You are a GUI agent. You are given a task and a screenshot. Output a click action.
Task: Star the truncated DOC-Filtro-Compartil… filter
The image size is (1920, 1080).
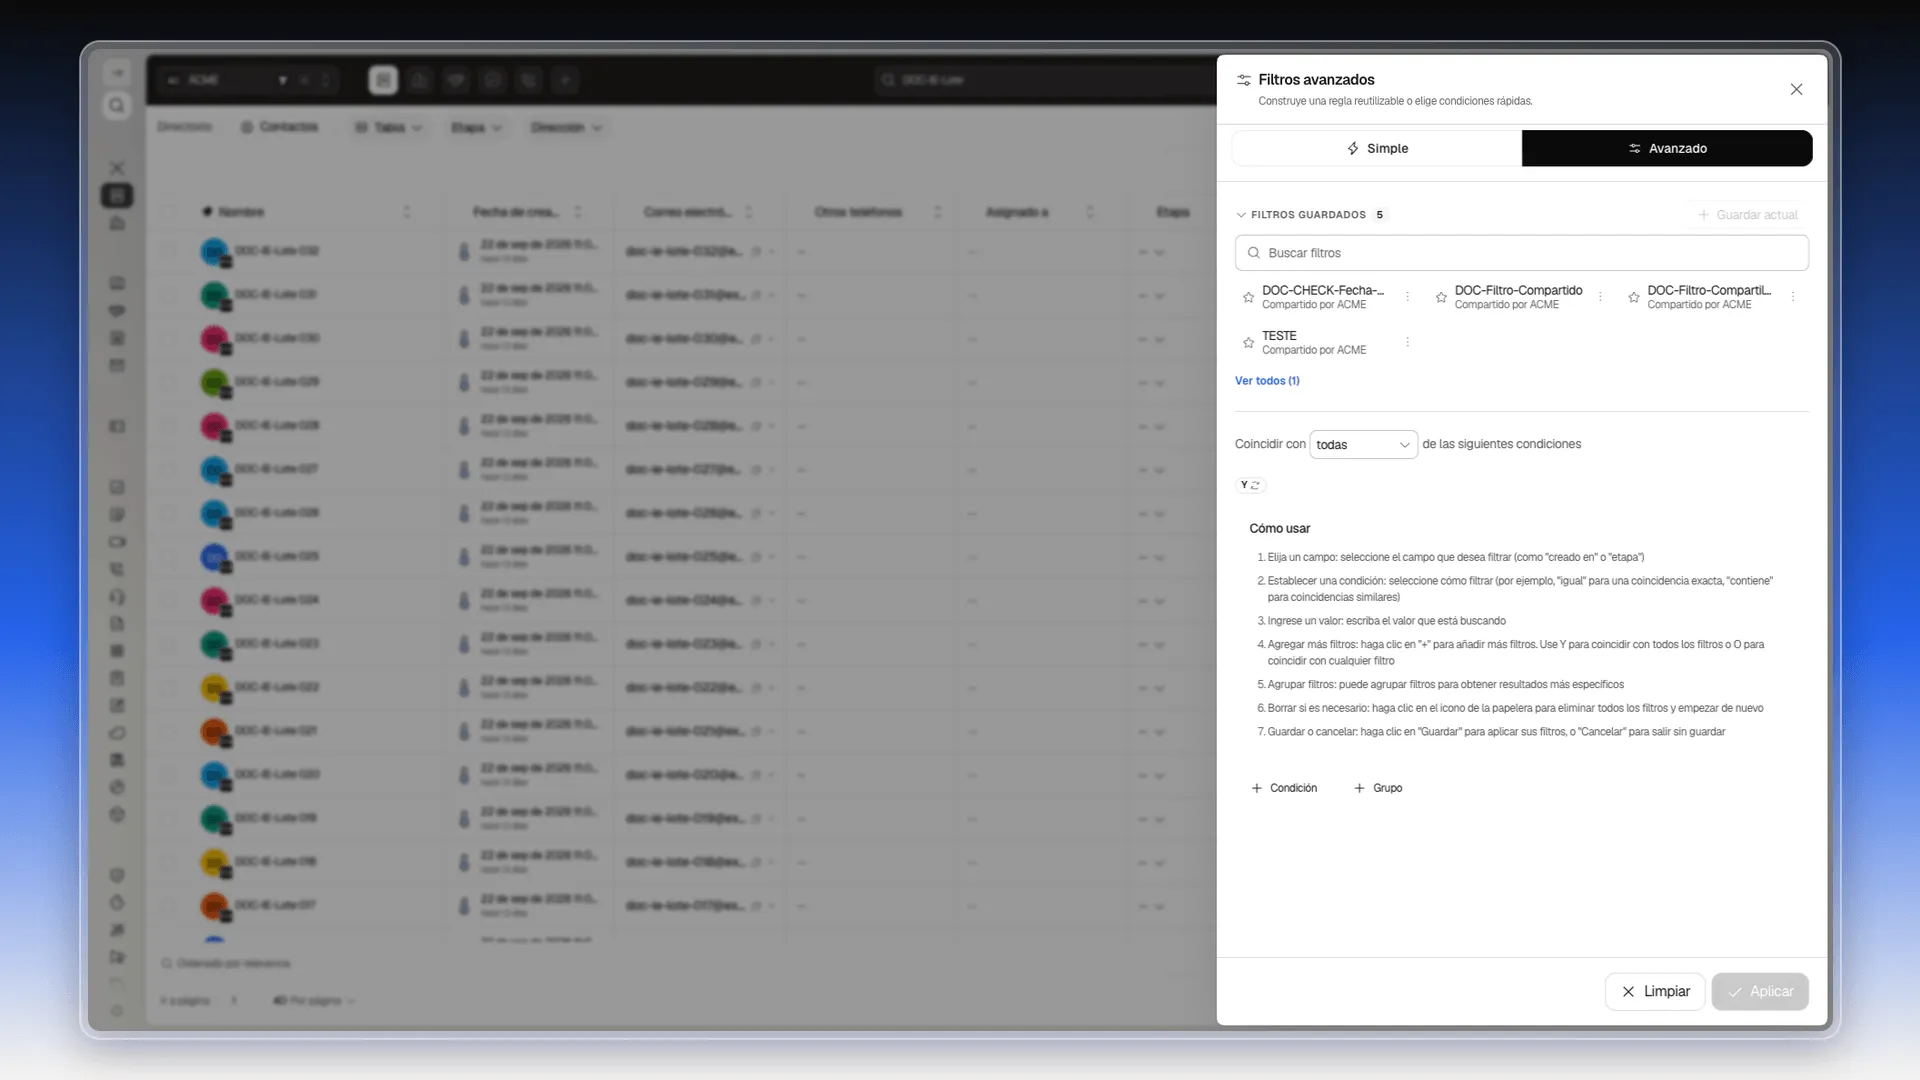1634,297
